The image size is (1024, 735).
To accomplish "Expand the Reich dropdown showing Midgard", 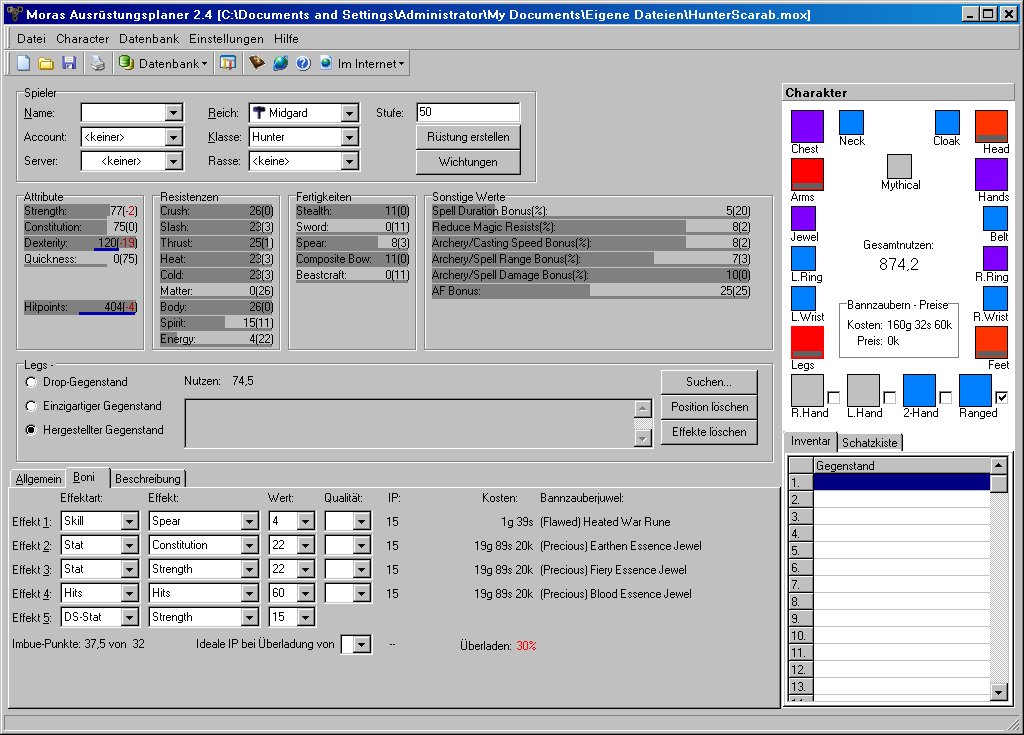I will (x=349, y=113).
